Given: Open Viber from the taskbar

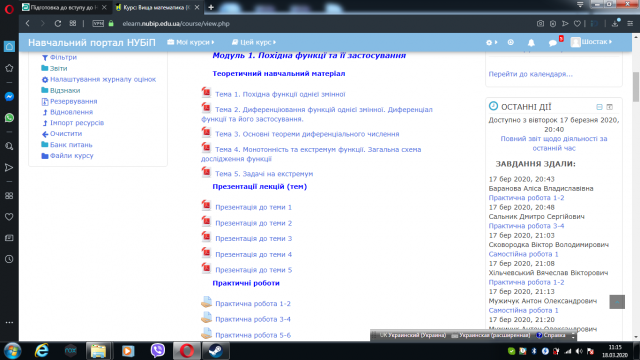Looking at the screenshot, I should (158, 351).
